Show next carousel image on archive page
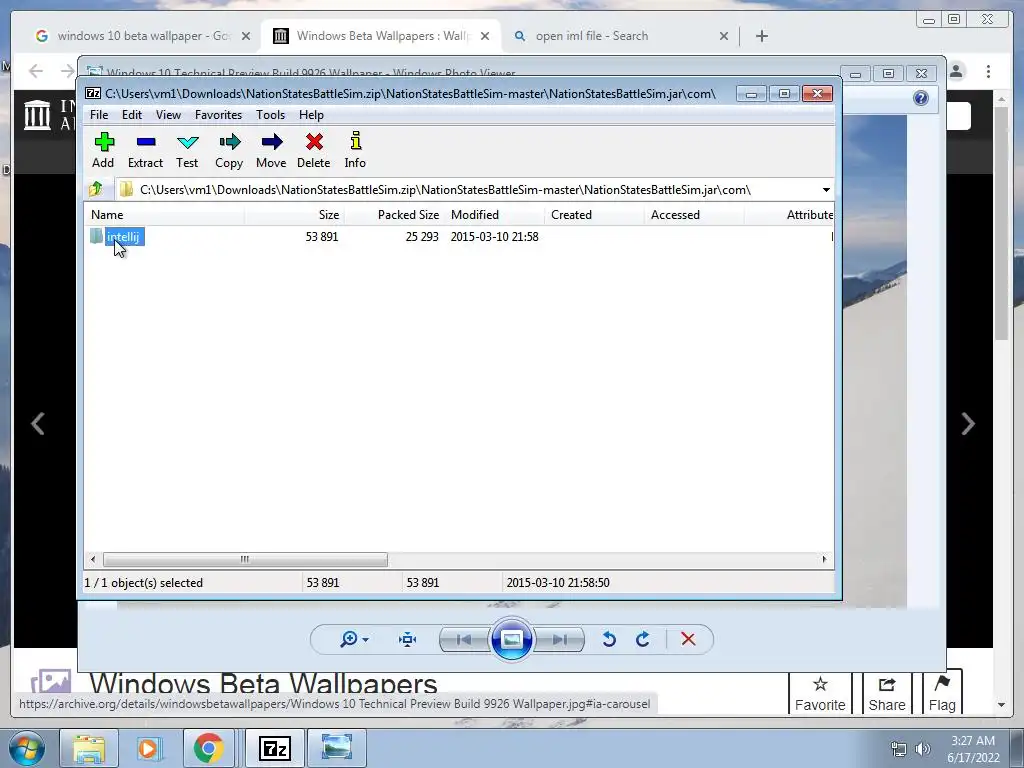 (968, 424)
